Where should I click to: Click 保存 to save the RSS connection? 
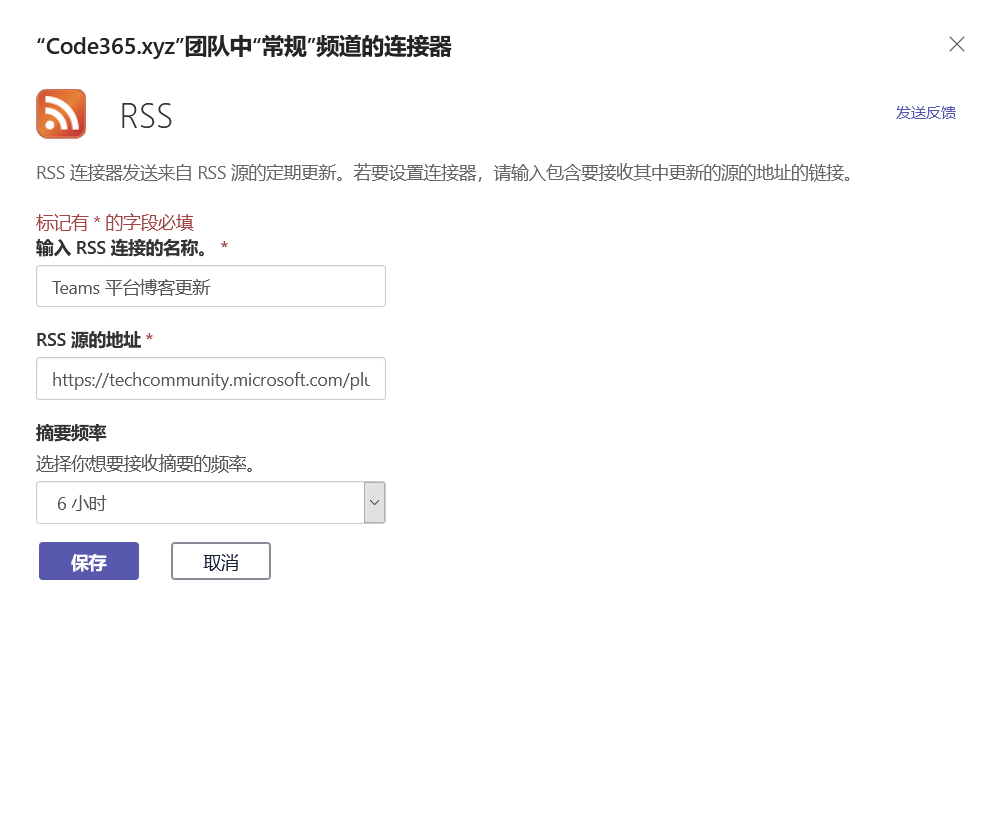[88, 561]
